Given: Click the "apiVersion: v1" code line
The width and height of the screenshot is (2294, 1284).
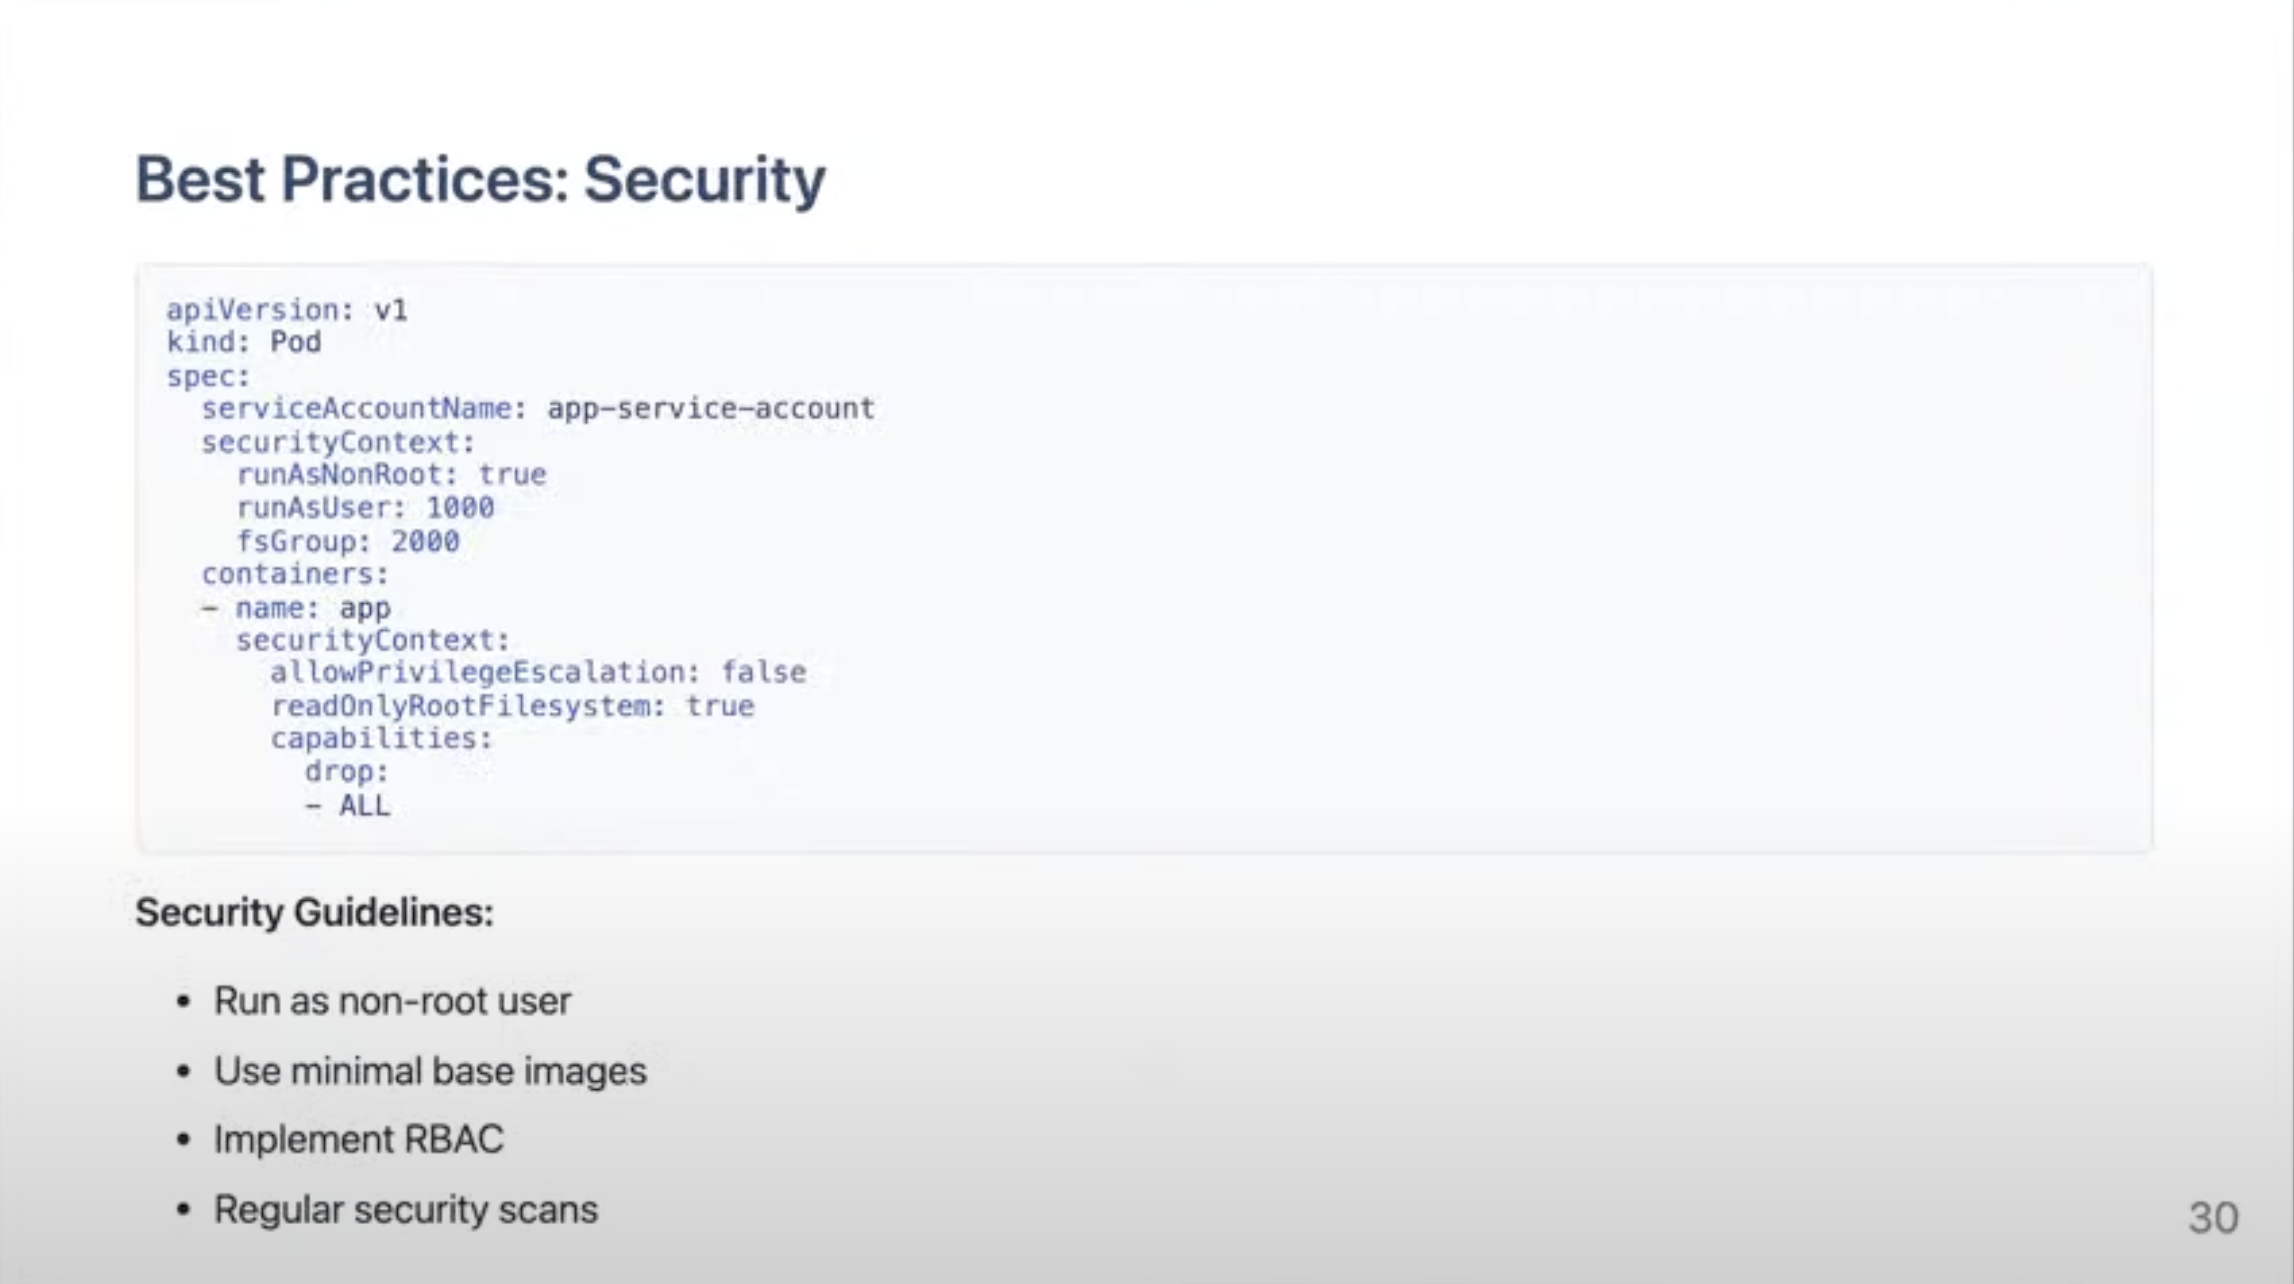Looking at the screenshot, I should (x=287, y=310).
